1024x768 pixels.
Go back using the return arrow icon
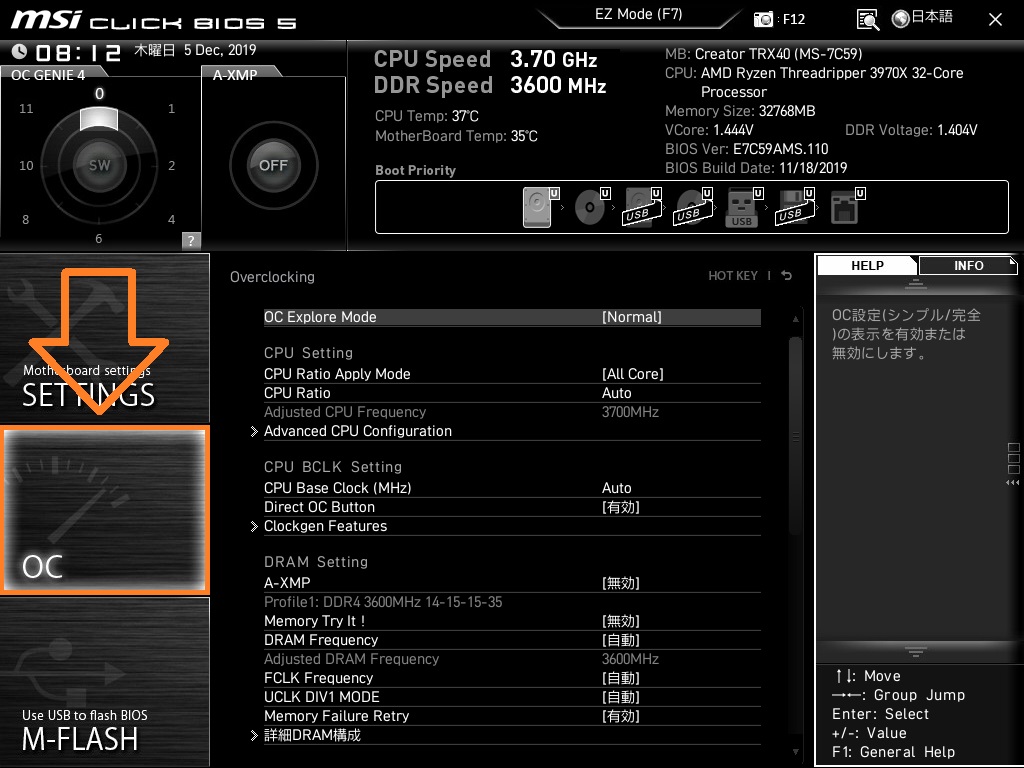(787, 276)
